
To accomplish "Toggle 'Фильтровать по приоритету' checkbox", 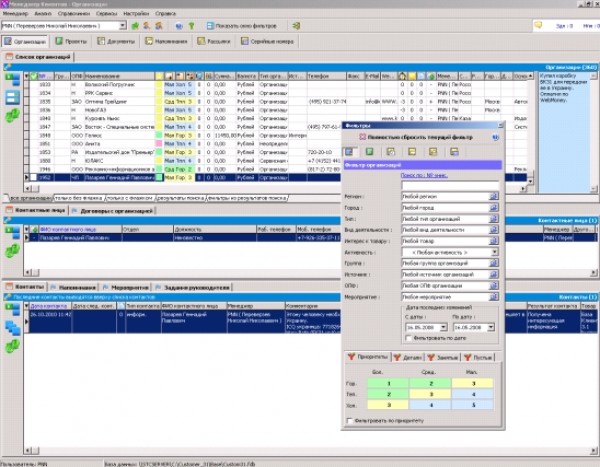I will [x=350, y=420].
